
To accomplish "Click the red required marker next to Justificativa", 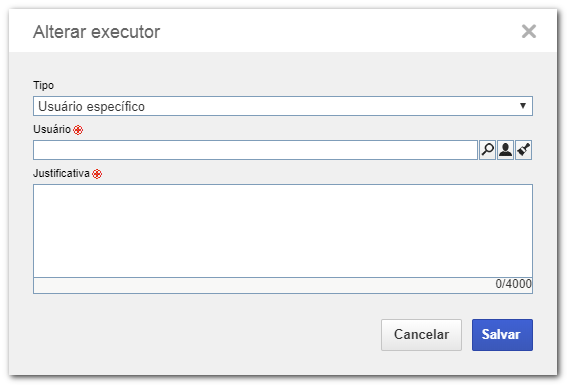I will click(x=97, y=174).
